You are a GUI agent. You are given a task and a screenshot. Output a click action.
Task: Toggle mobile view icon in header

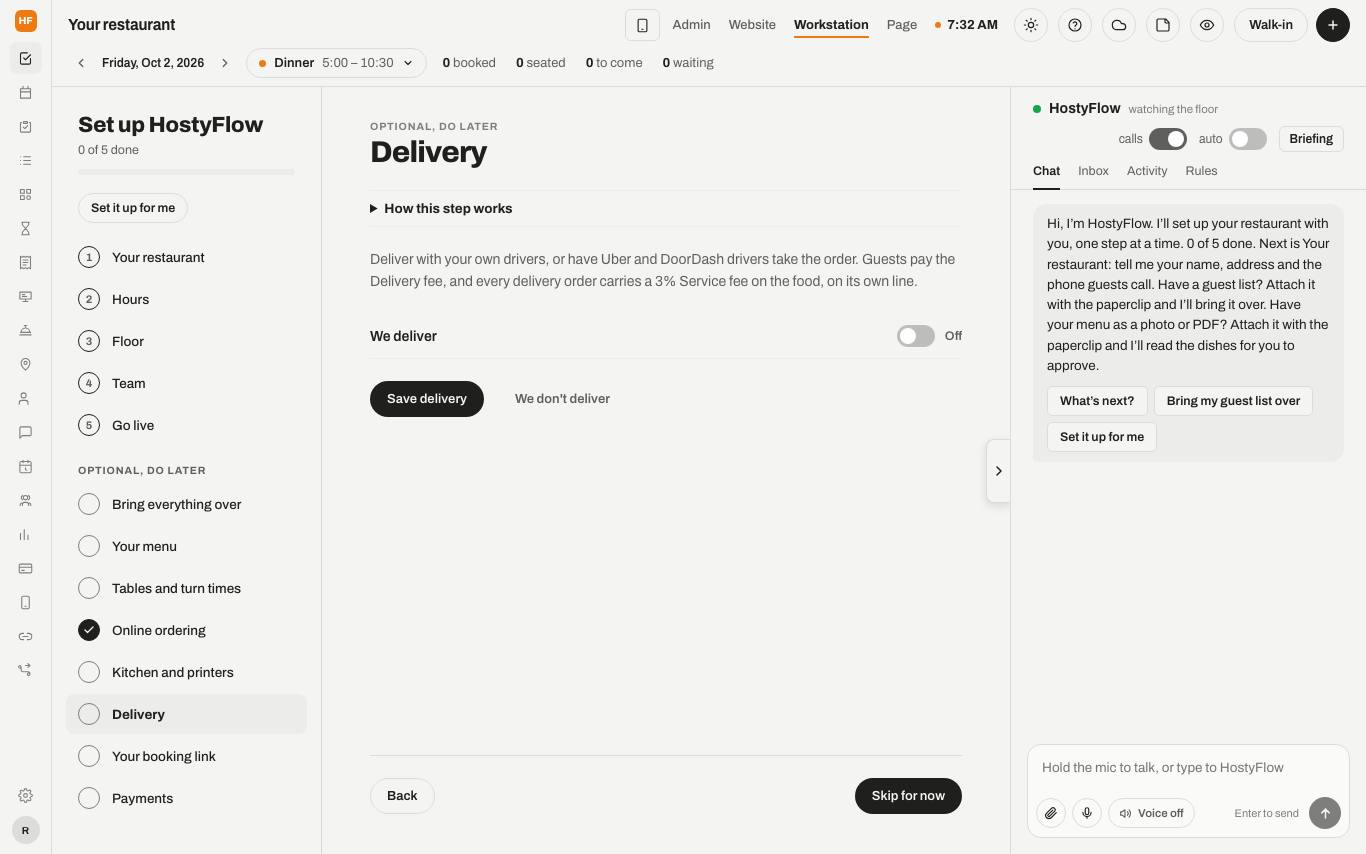642,25
